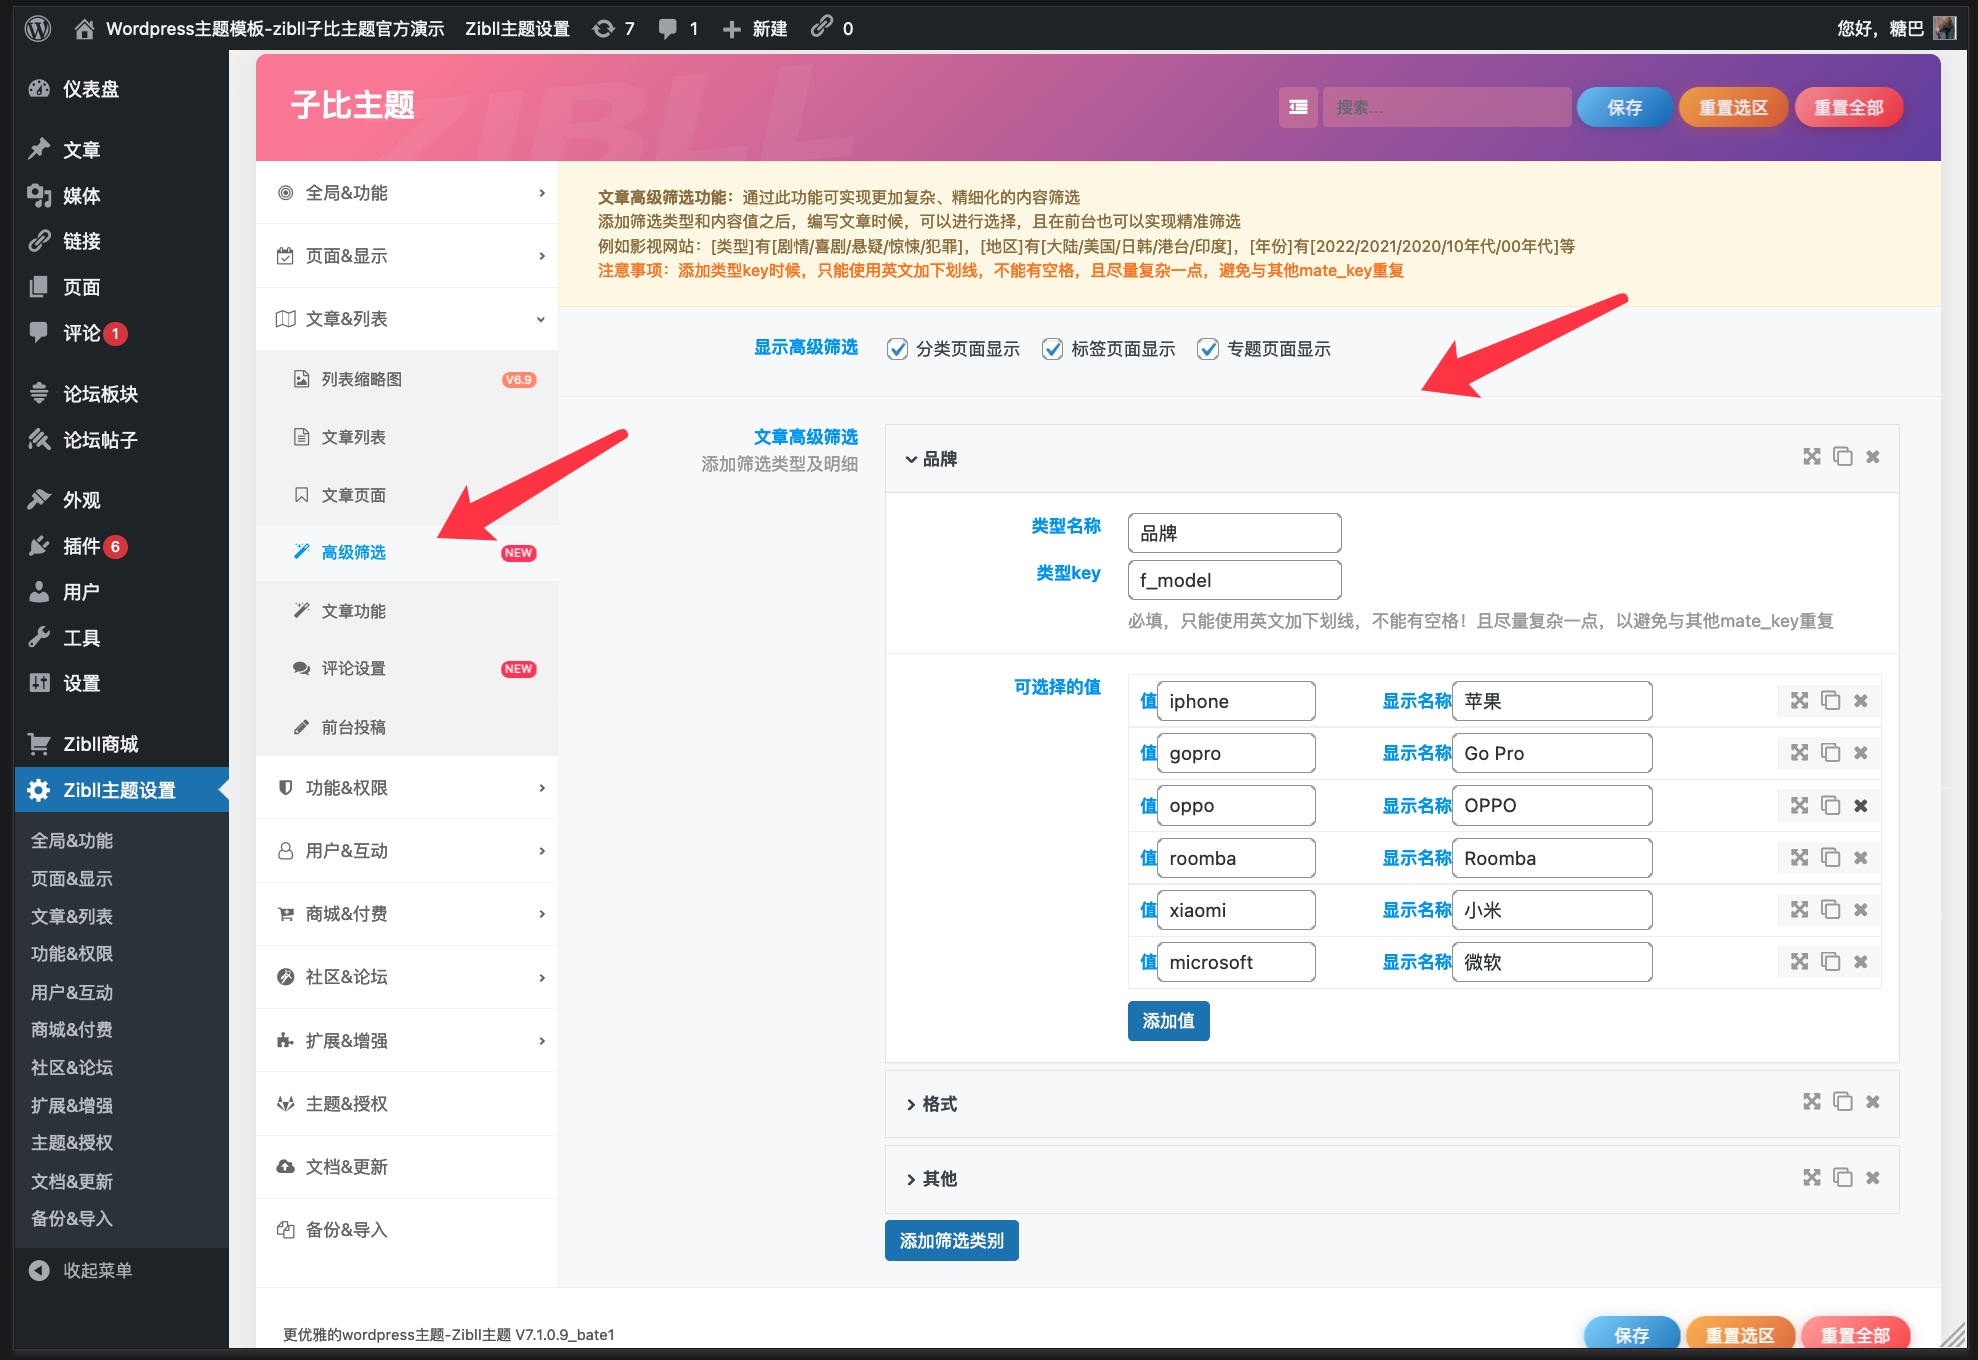
Task: Delete the gopro value row with its x icon
Action: (1861, 752)
